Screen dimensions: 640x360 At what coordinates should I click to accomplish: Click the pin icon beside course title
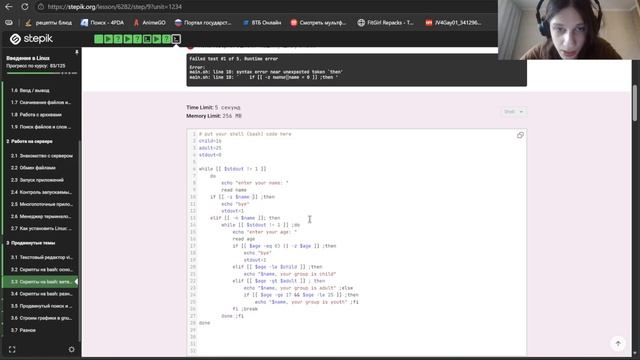coord(76,52)
